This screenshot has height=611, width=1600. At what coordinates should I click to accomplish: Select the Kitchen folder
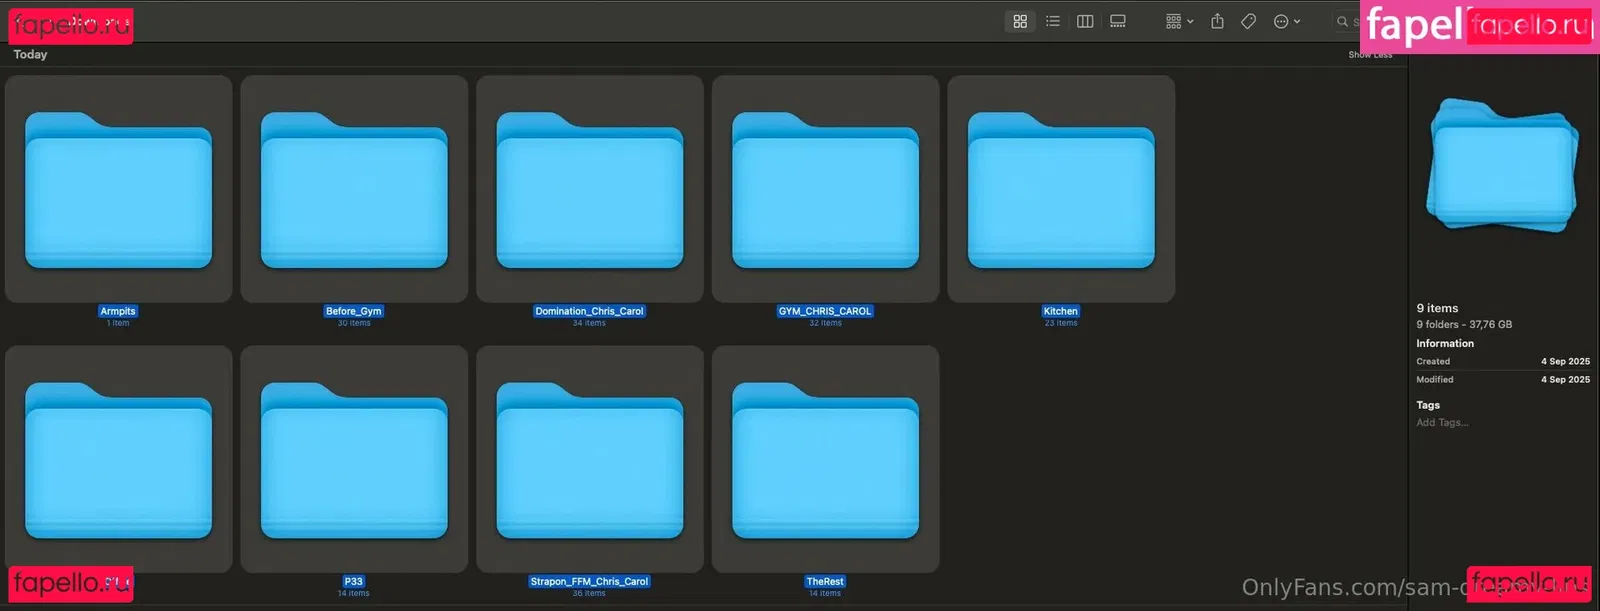coord(1061,190)
